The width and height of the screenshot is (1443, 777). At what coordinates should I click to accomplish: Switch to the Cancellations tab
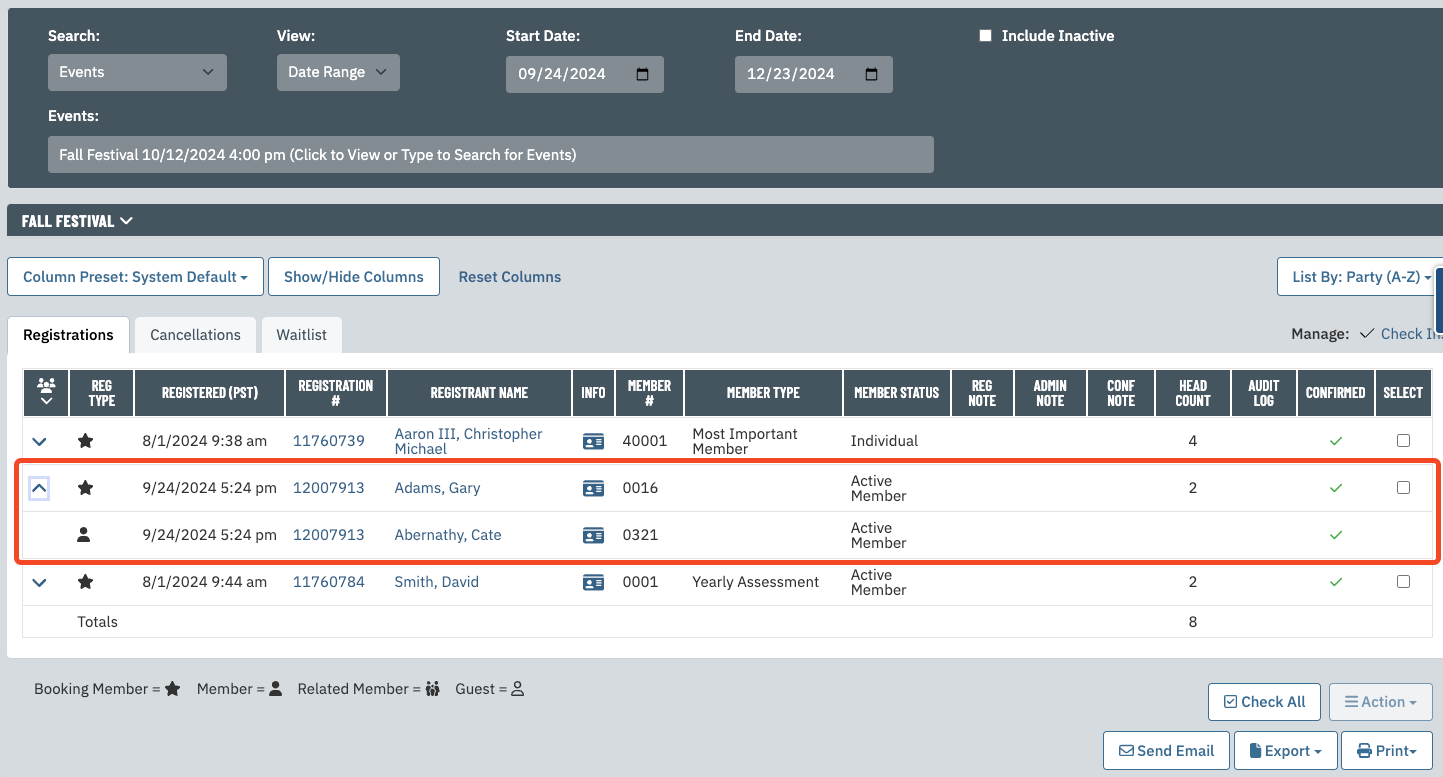195,335
